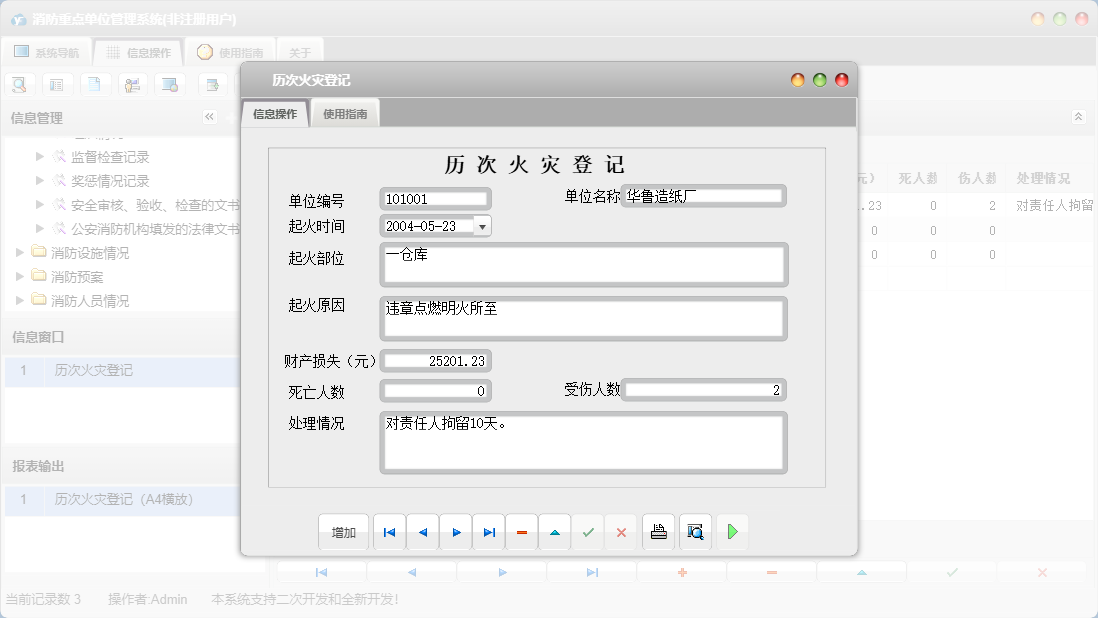Delete the current record via the red minus icon
This screenshot has height=618, width=1098.
click(521, 532)
